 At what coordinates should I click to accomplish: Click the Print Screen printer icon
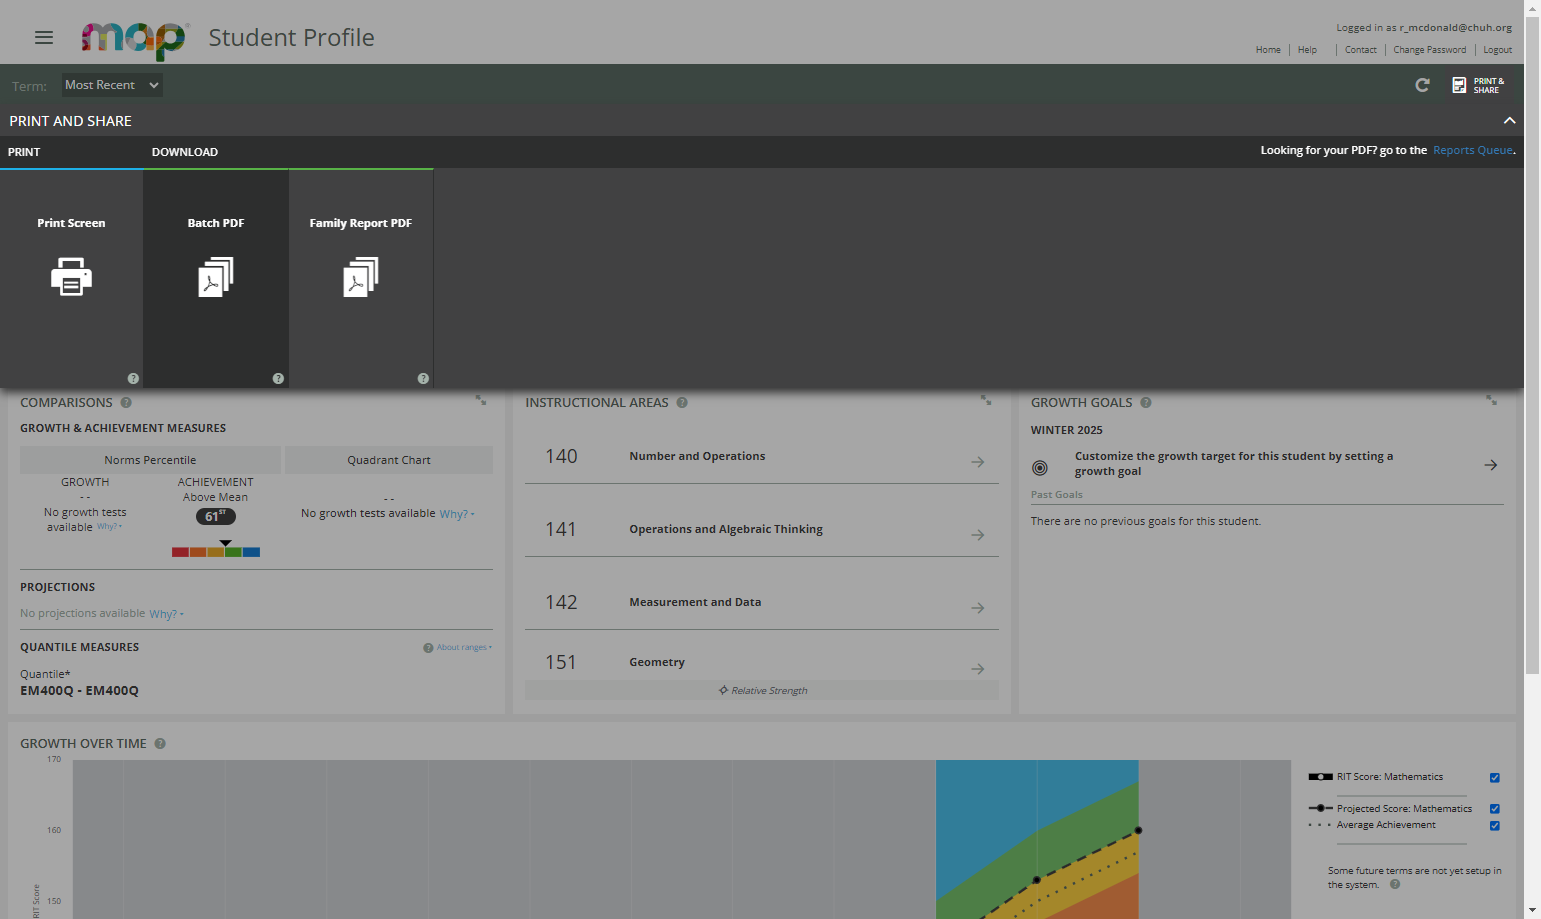tap(71, 277)
